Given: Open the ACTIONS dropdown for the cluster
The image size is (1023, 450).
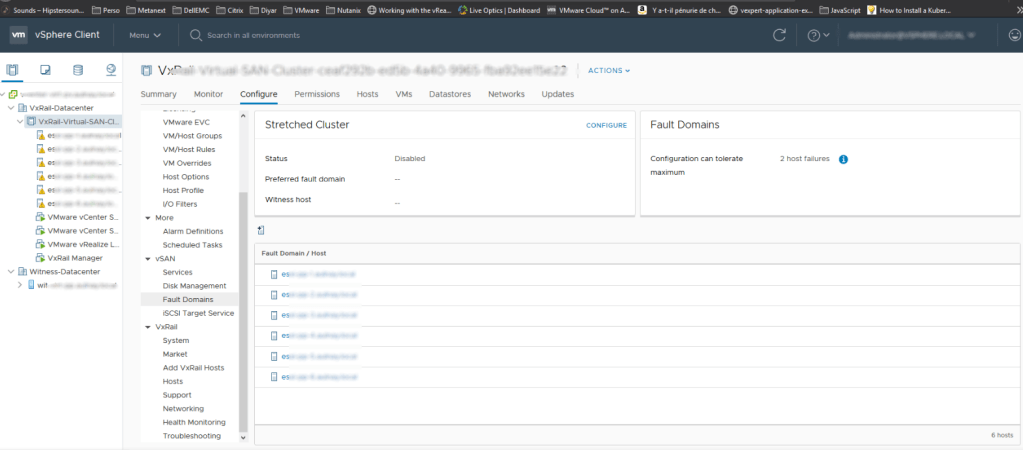Looking at the screenshot, I should pyautogui.click(x=609, y=71).
